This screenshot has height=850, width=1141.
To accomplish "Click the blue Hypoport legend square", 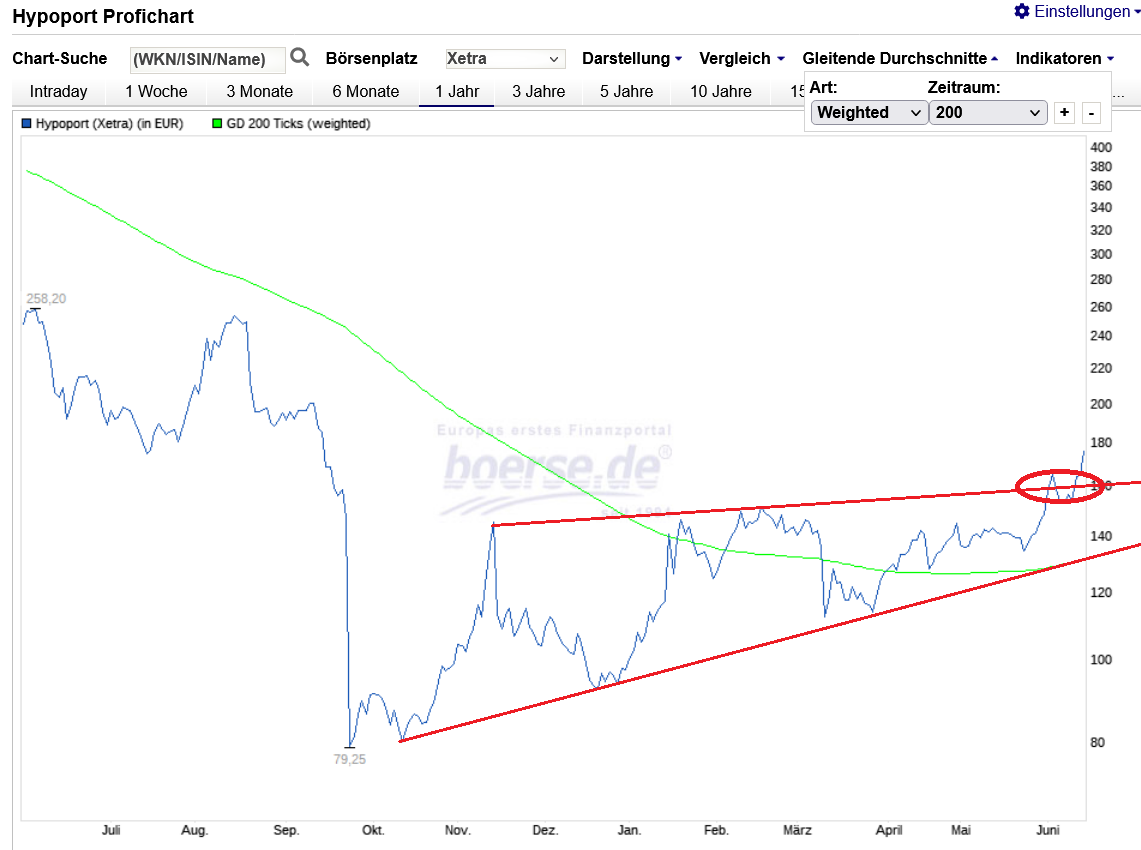I will (27, 124).
